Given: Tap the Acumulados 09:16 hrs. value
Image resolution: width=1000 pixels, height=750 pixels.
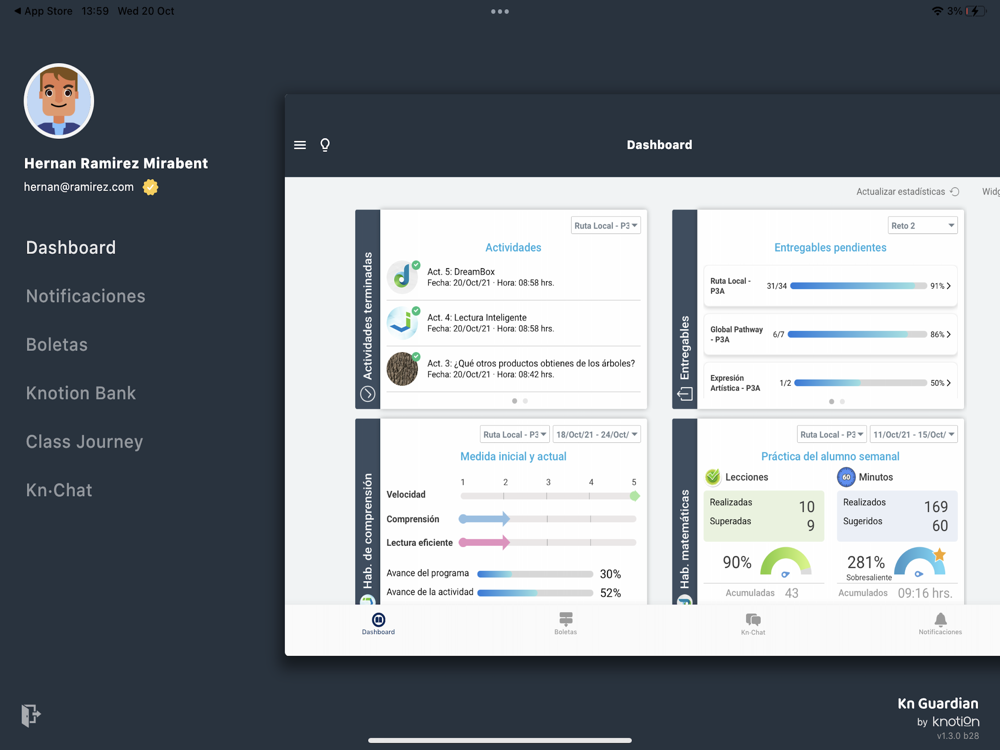Looking at the screenshot, I should tap(925, 593).
